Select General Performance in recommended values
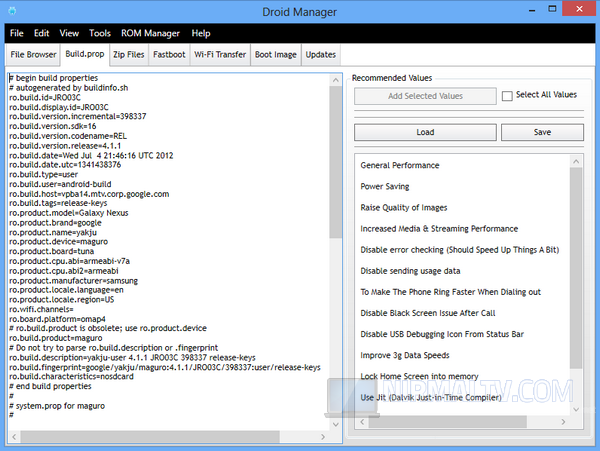Image resolution: width=600 pixels, height=451 pixels. (x=400, y=165)
